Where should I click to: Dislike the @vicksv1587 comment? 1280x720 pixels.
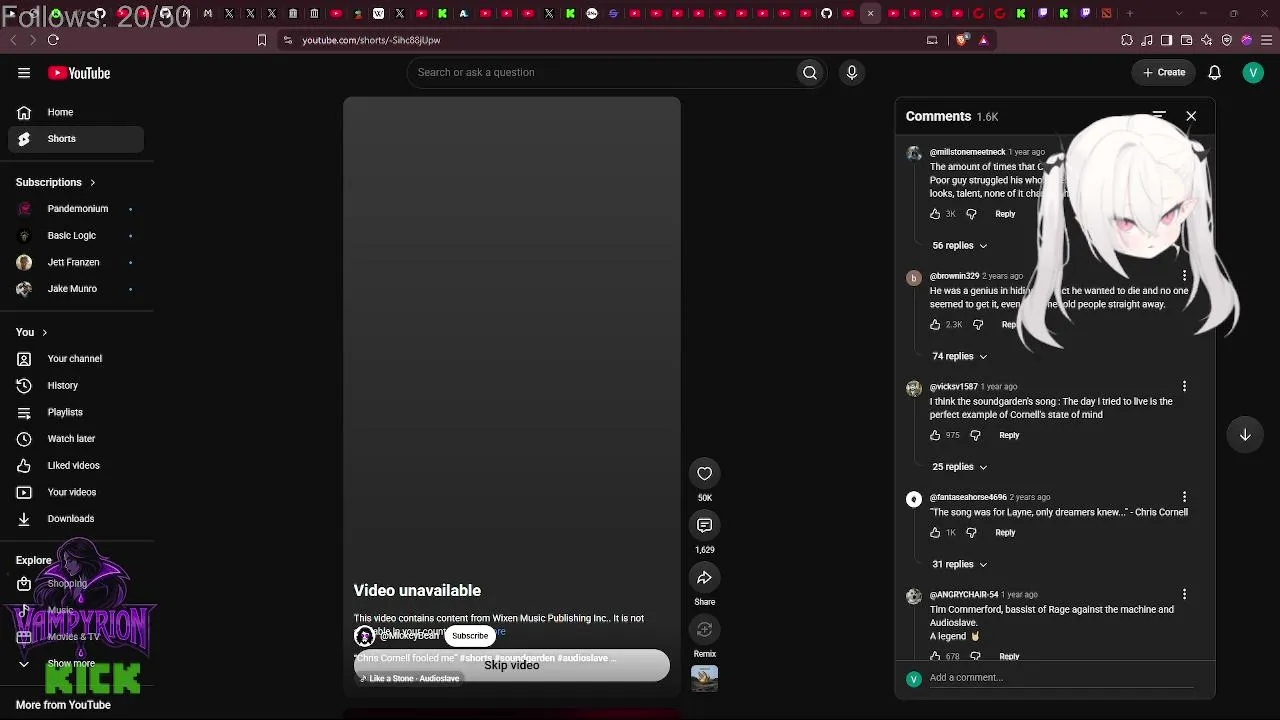click(x=975, y=436)
